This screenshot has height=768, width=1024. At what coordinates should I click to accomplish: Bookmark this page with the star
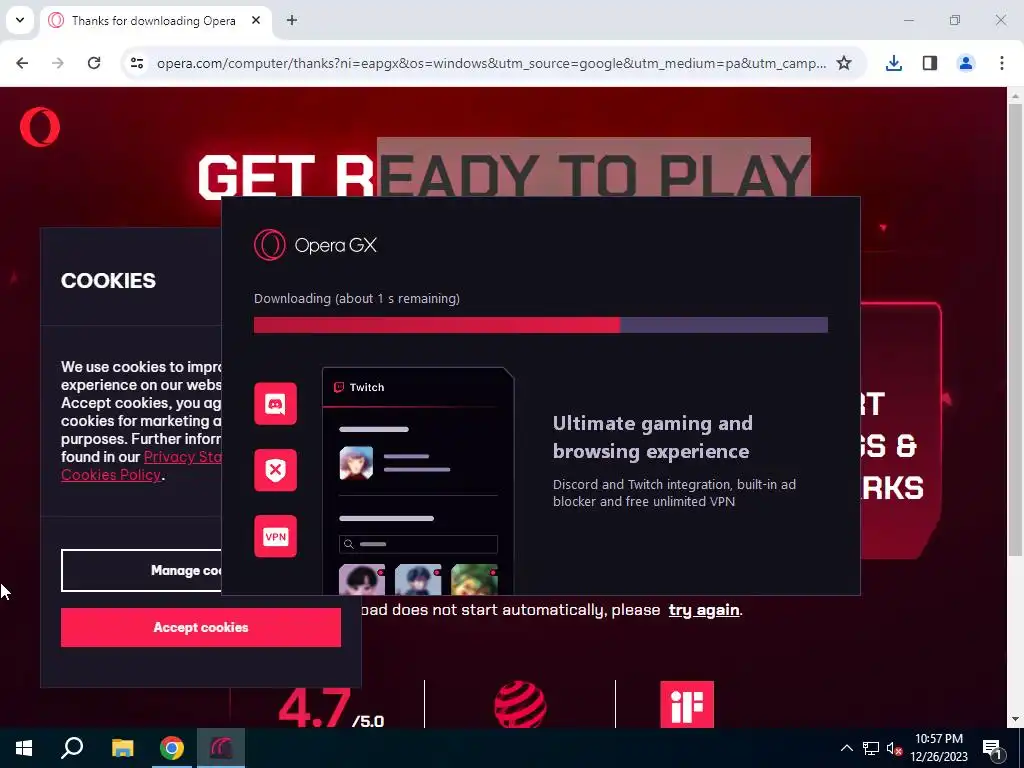pos(844,63)
